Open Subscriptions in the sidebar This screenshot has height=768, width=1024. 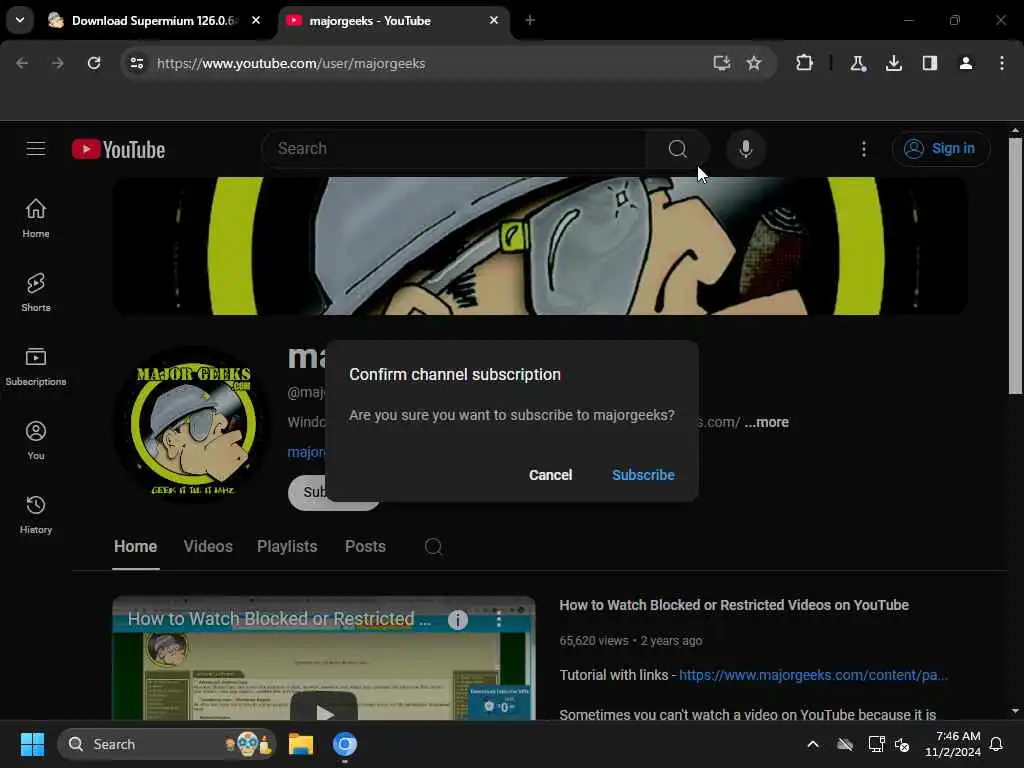(36, 366)
